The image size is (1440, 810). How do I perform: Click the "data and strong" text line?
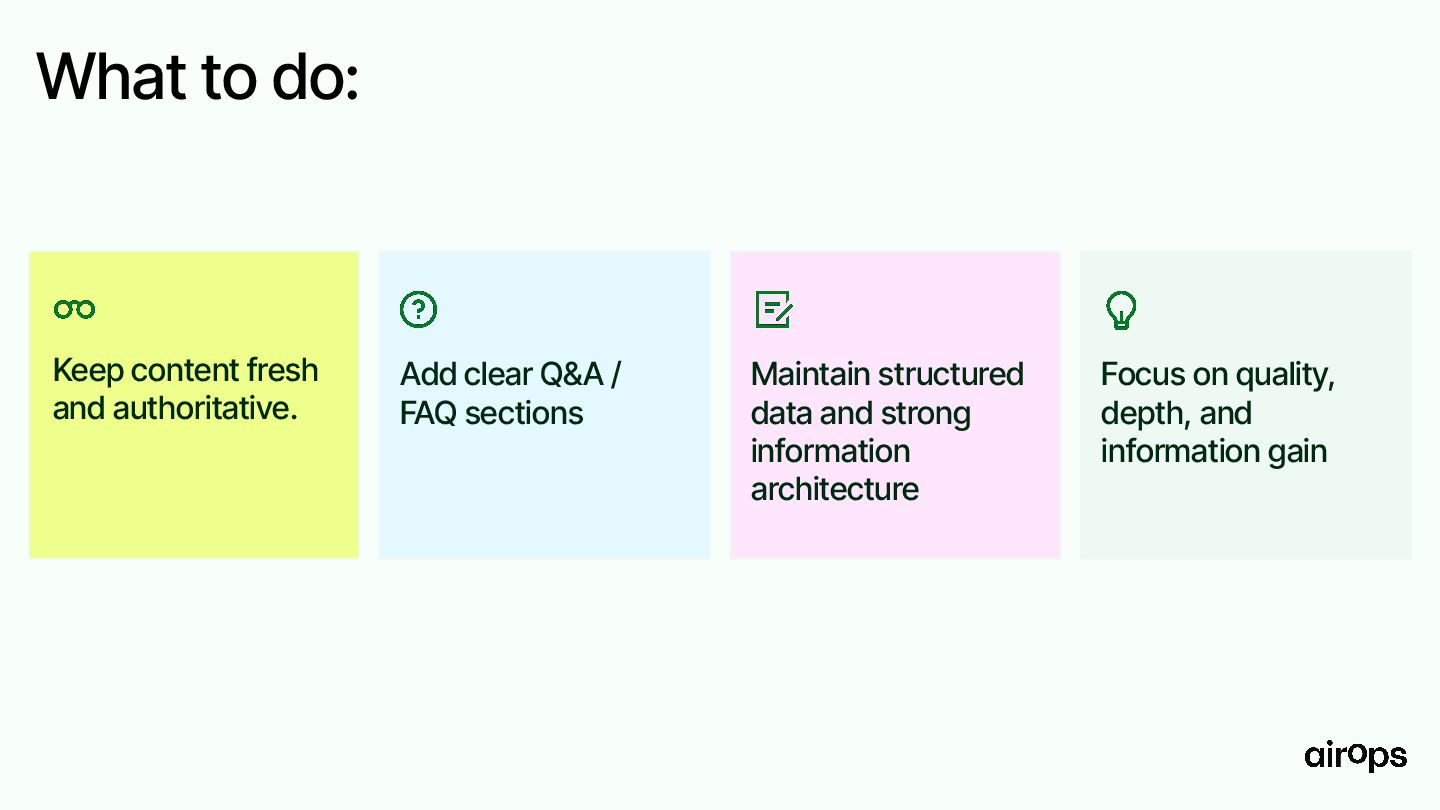[x=860, y=413]
